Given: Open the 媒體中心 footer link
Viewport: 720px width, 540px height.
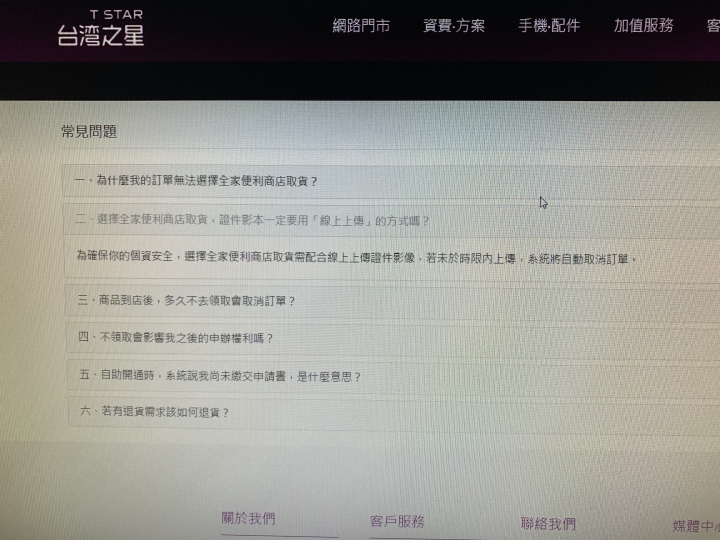Looking at the screenshot, I should point(697,526).
